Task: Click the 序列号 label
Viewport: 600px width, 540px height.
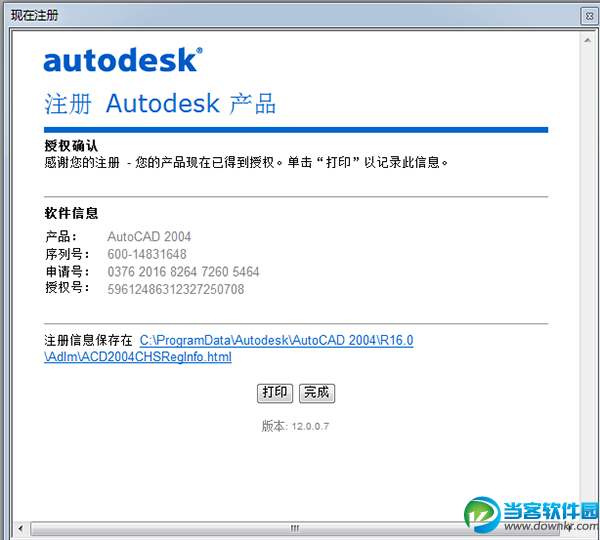Action: tap(67, 254)
